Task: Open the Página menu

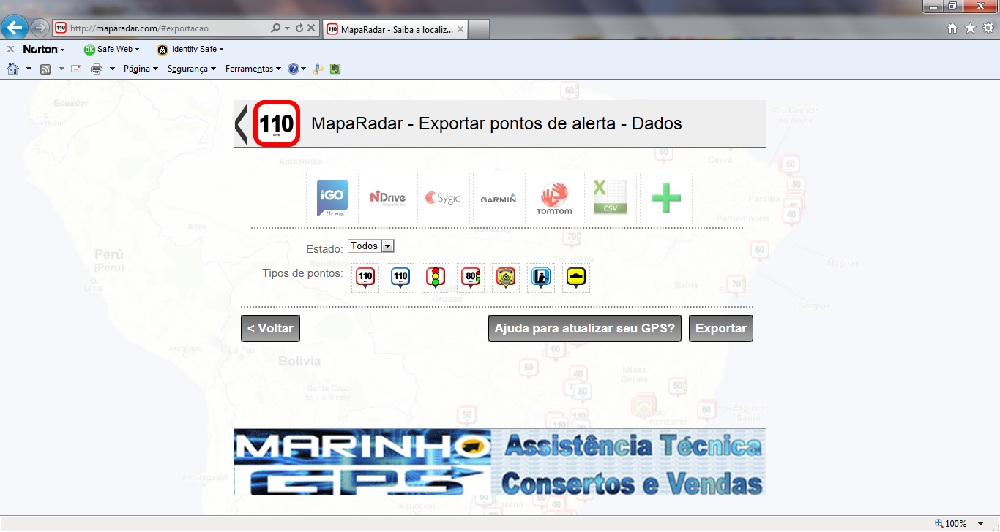Action: click(140, 69)
